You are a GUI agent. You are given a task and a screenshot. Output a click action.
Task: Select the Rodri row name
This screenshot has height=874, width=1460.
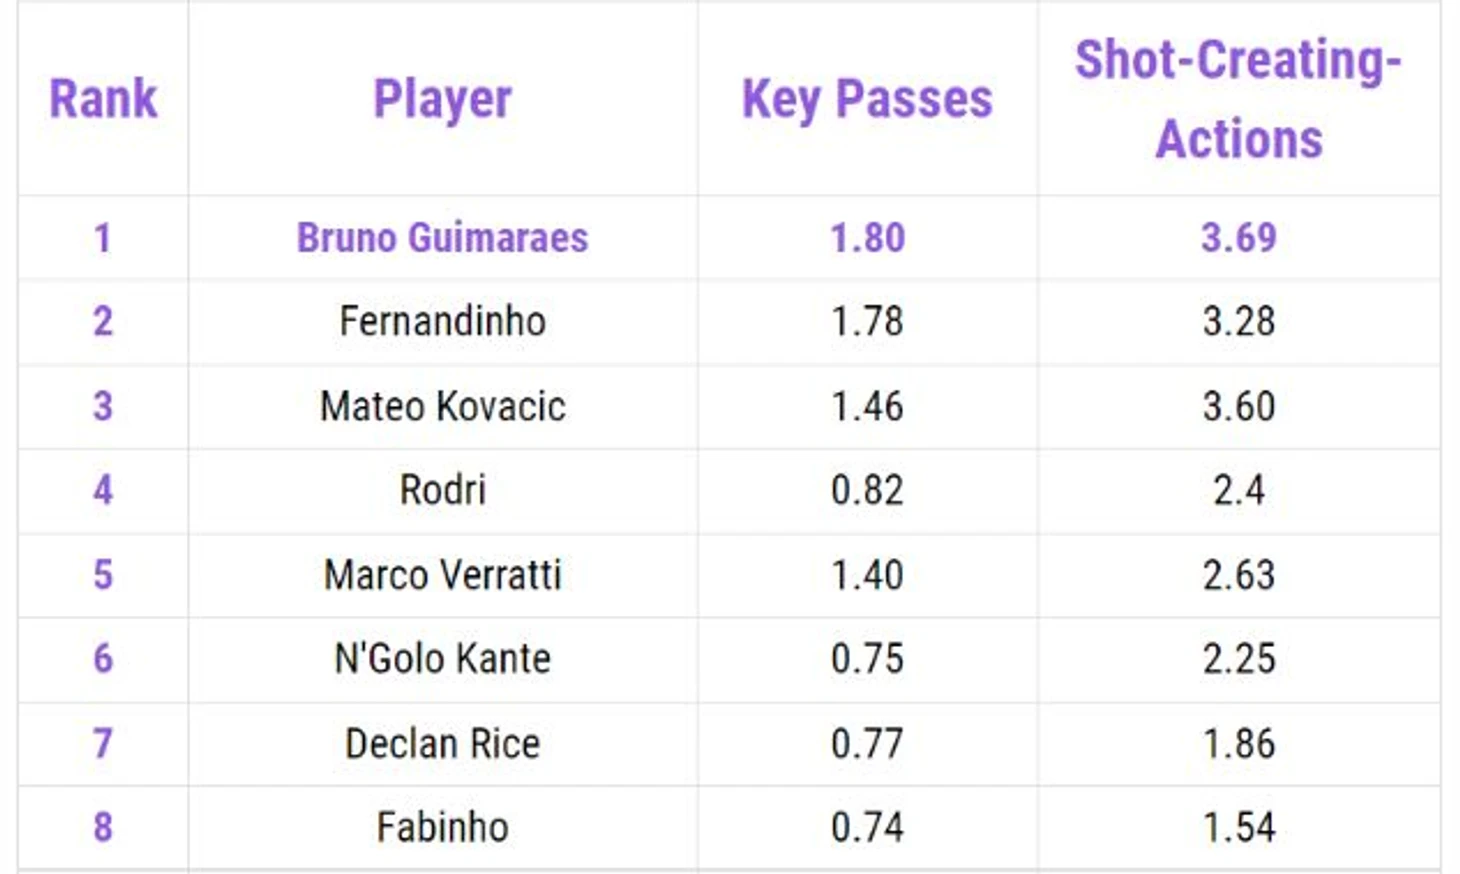442,491
